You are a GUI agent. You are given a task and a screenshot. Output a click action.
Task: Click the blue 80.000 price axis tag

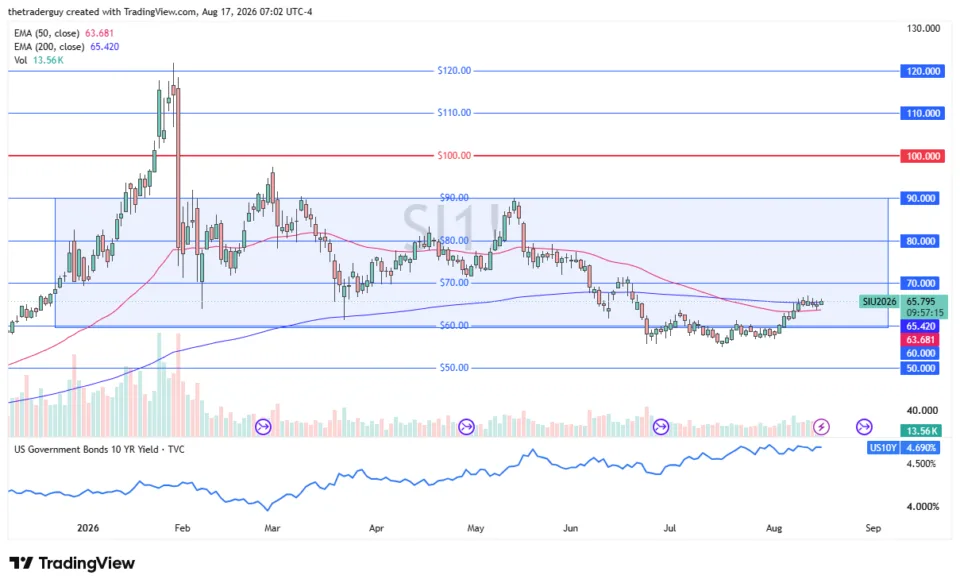pos(920,241)
